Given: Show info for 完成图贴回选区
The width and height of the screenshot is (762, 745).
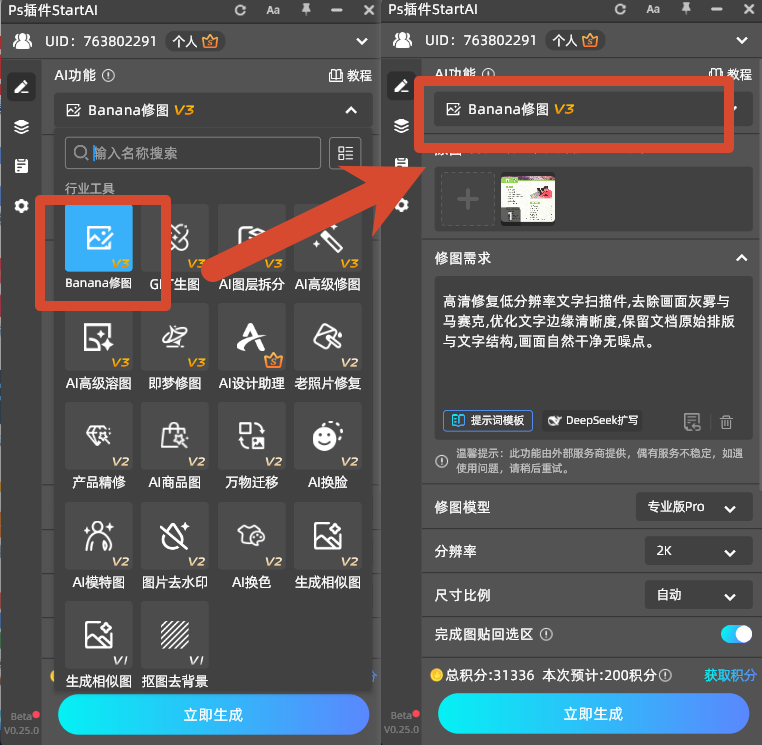Looking at the screenshot, I should 546,634.
